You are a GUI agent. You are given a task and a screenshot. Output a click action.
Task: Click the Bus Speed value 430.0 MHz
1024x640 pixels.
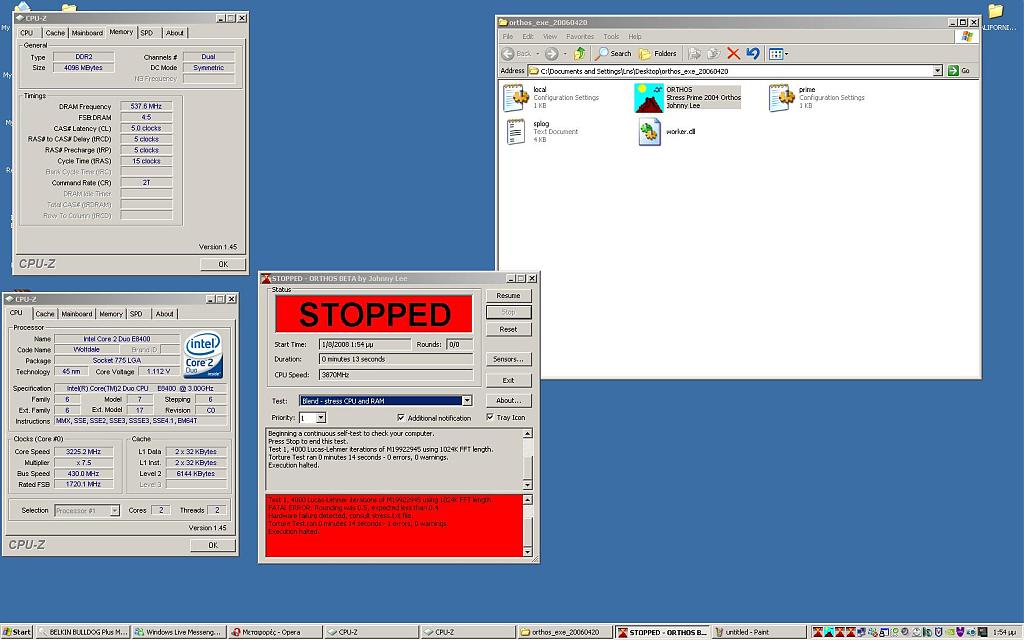(84, 473)
